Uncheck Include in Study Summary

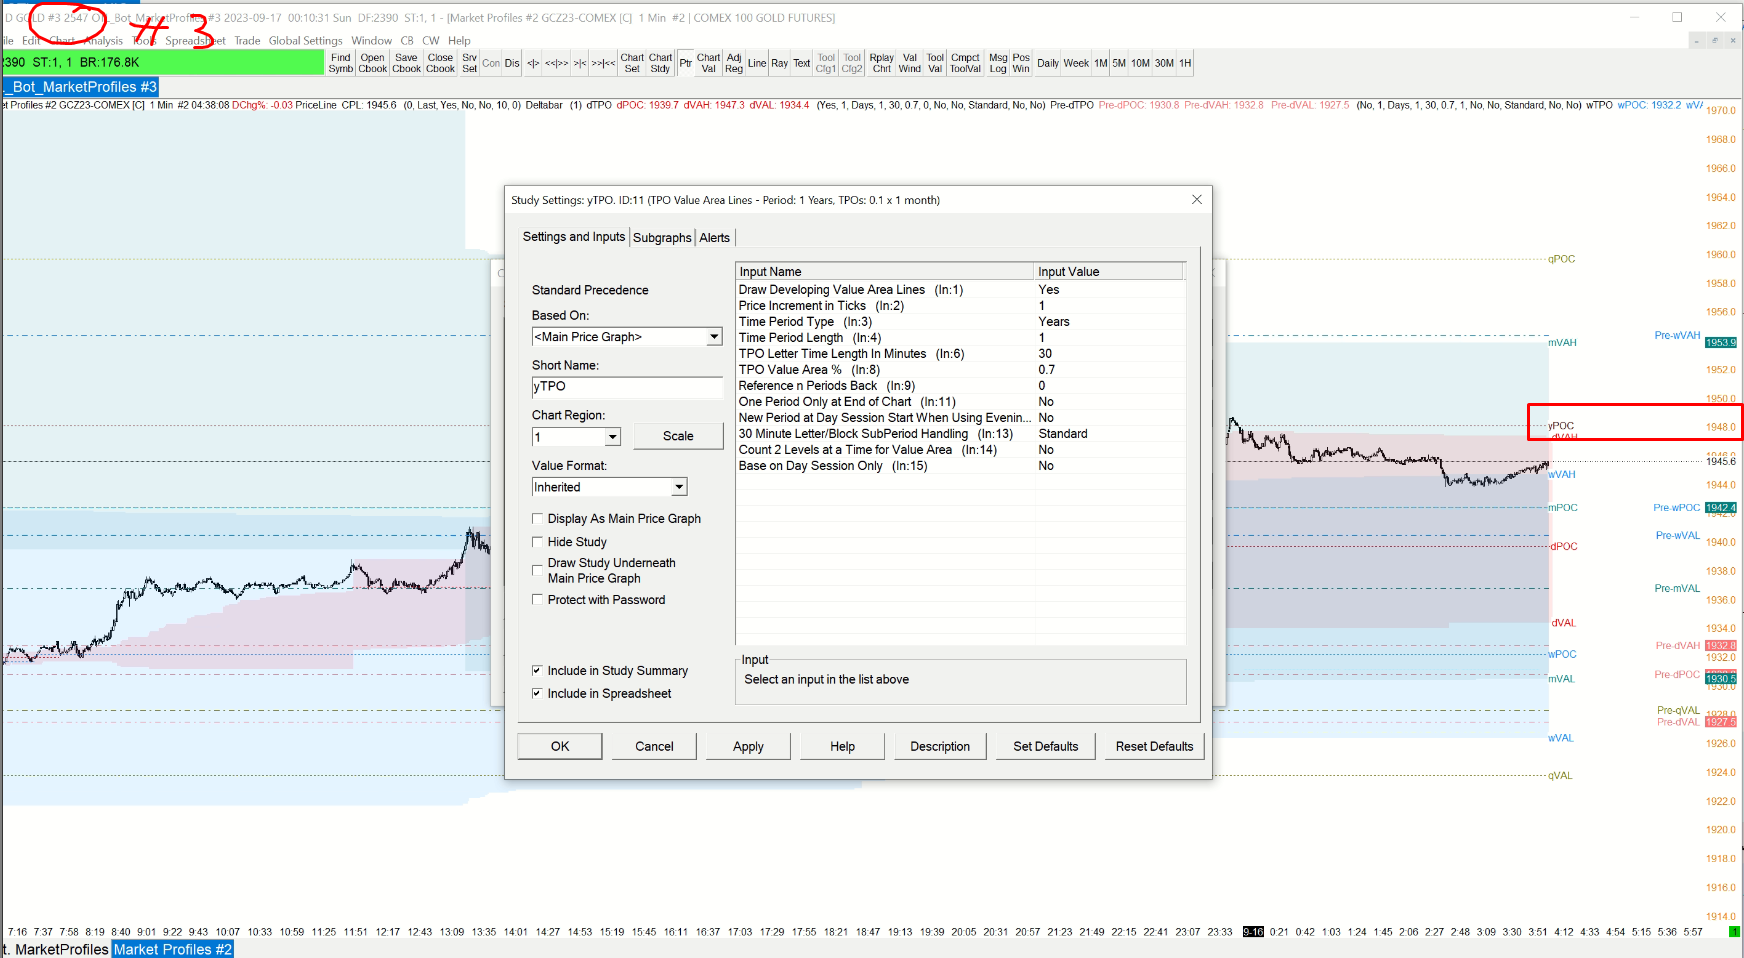click(537, 671)
